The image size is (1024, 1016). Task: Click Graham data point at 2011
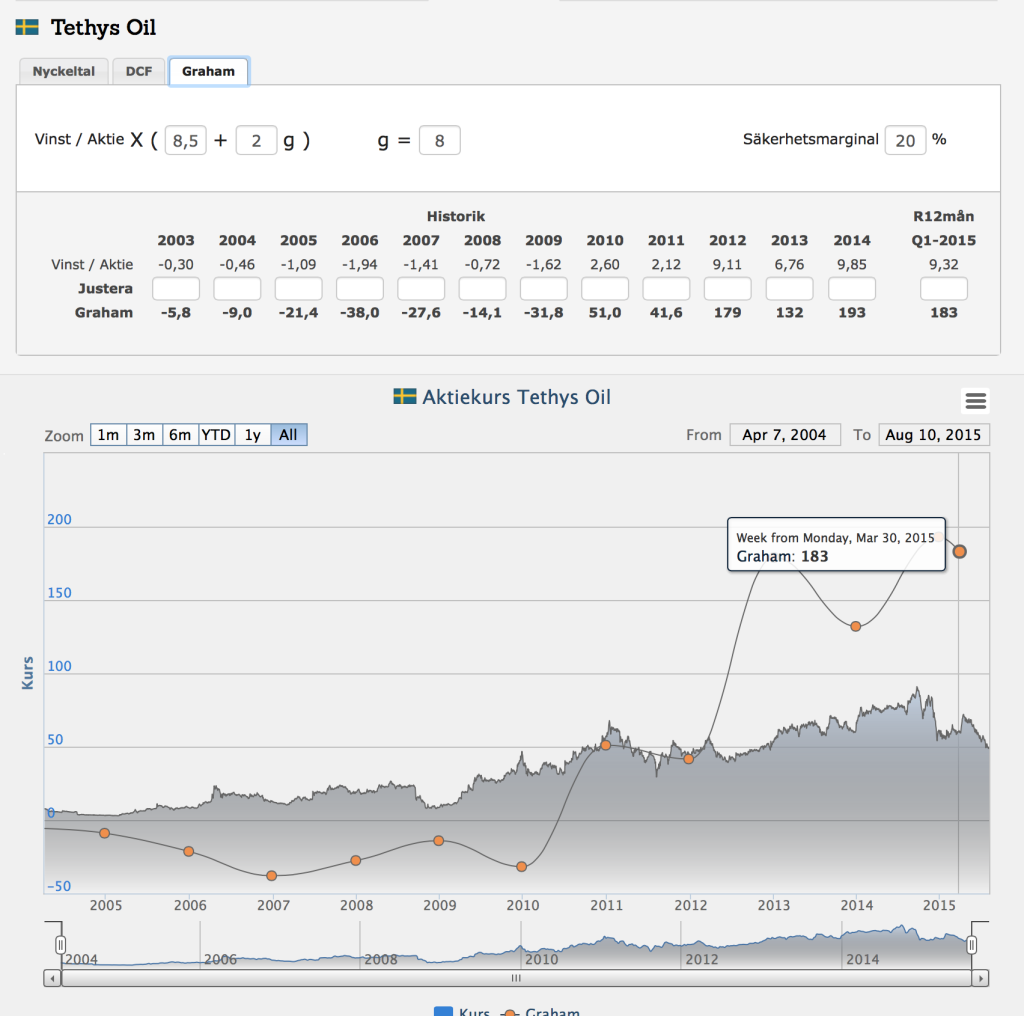(x=605, y=745)
